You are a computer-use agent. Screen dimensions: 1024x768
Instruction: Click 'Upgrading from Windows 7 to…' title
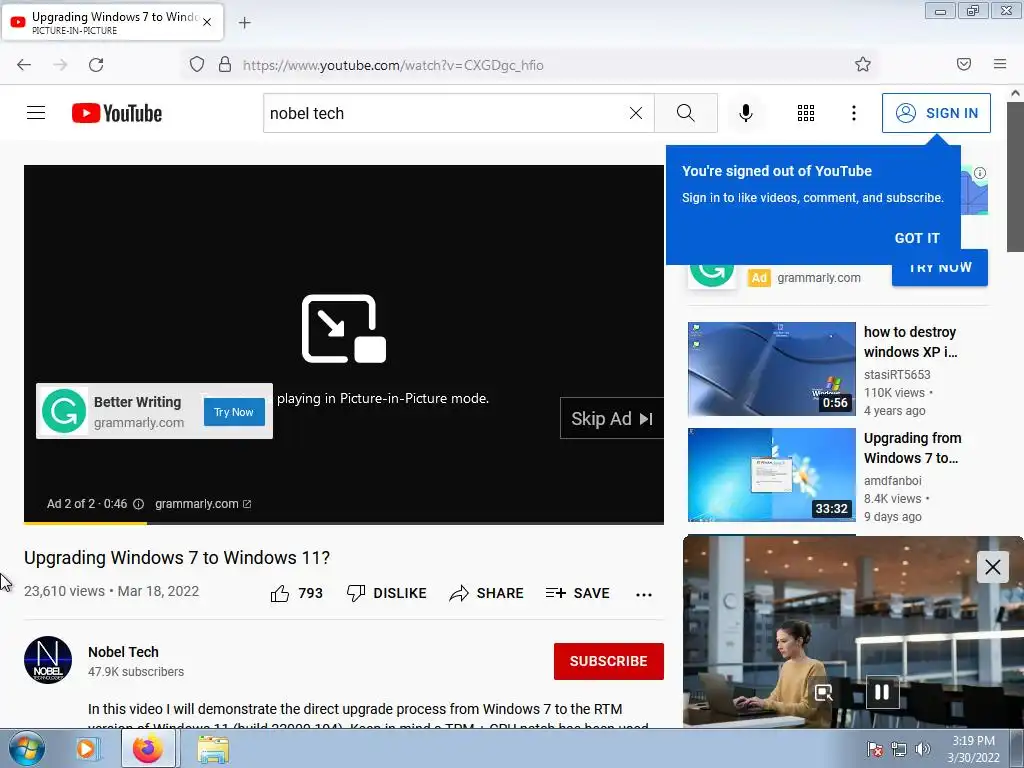click(912, 448)
